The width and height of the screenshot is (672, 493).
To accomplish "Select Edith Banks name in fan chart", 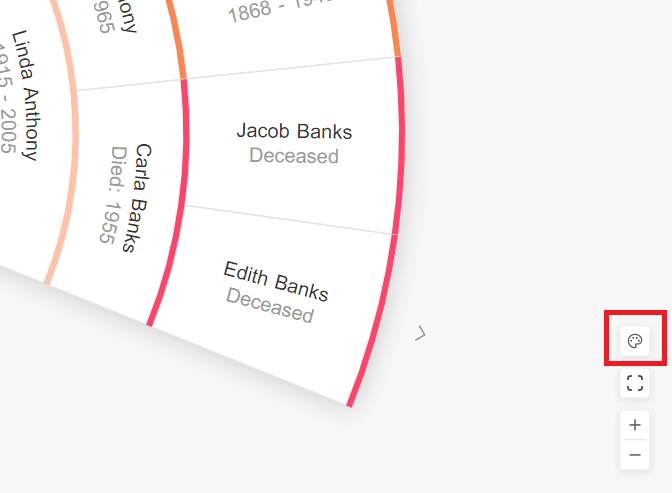I will [x=276, y=281].
